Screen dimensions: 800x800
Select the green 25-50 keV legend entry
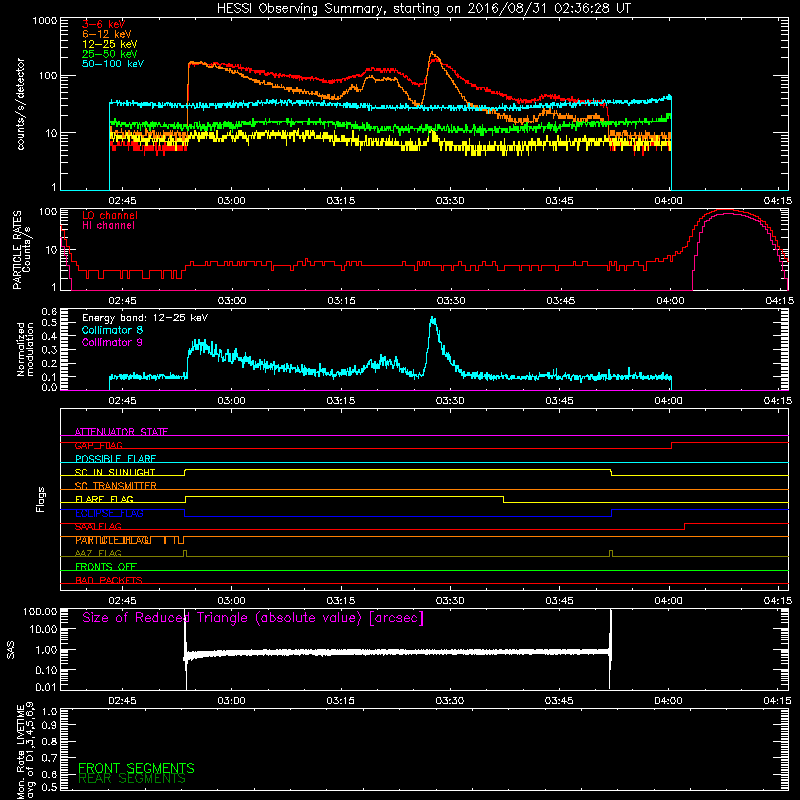click(110, 54)
